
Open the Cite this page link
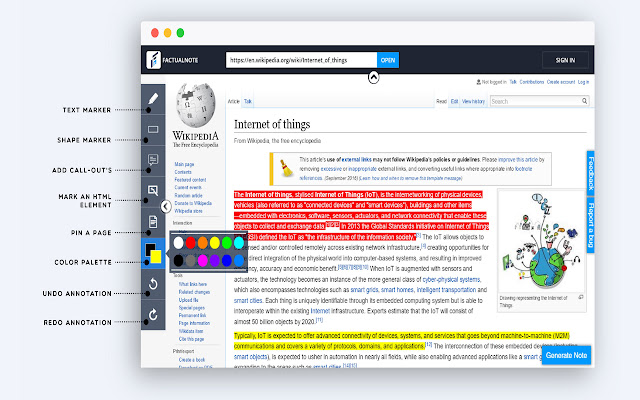click(x=191, y=339)
